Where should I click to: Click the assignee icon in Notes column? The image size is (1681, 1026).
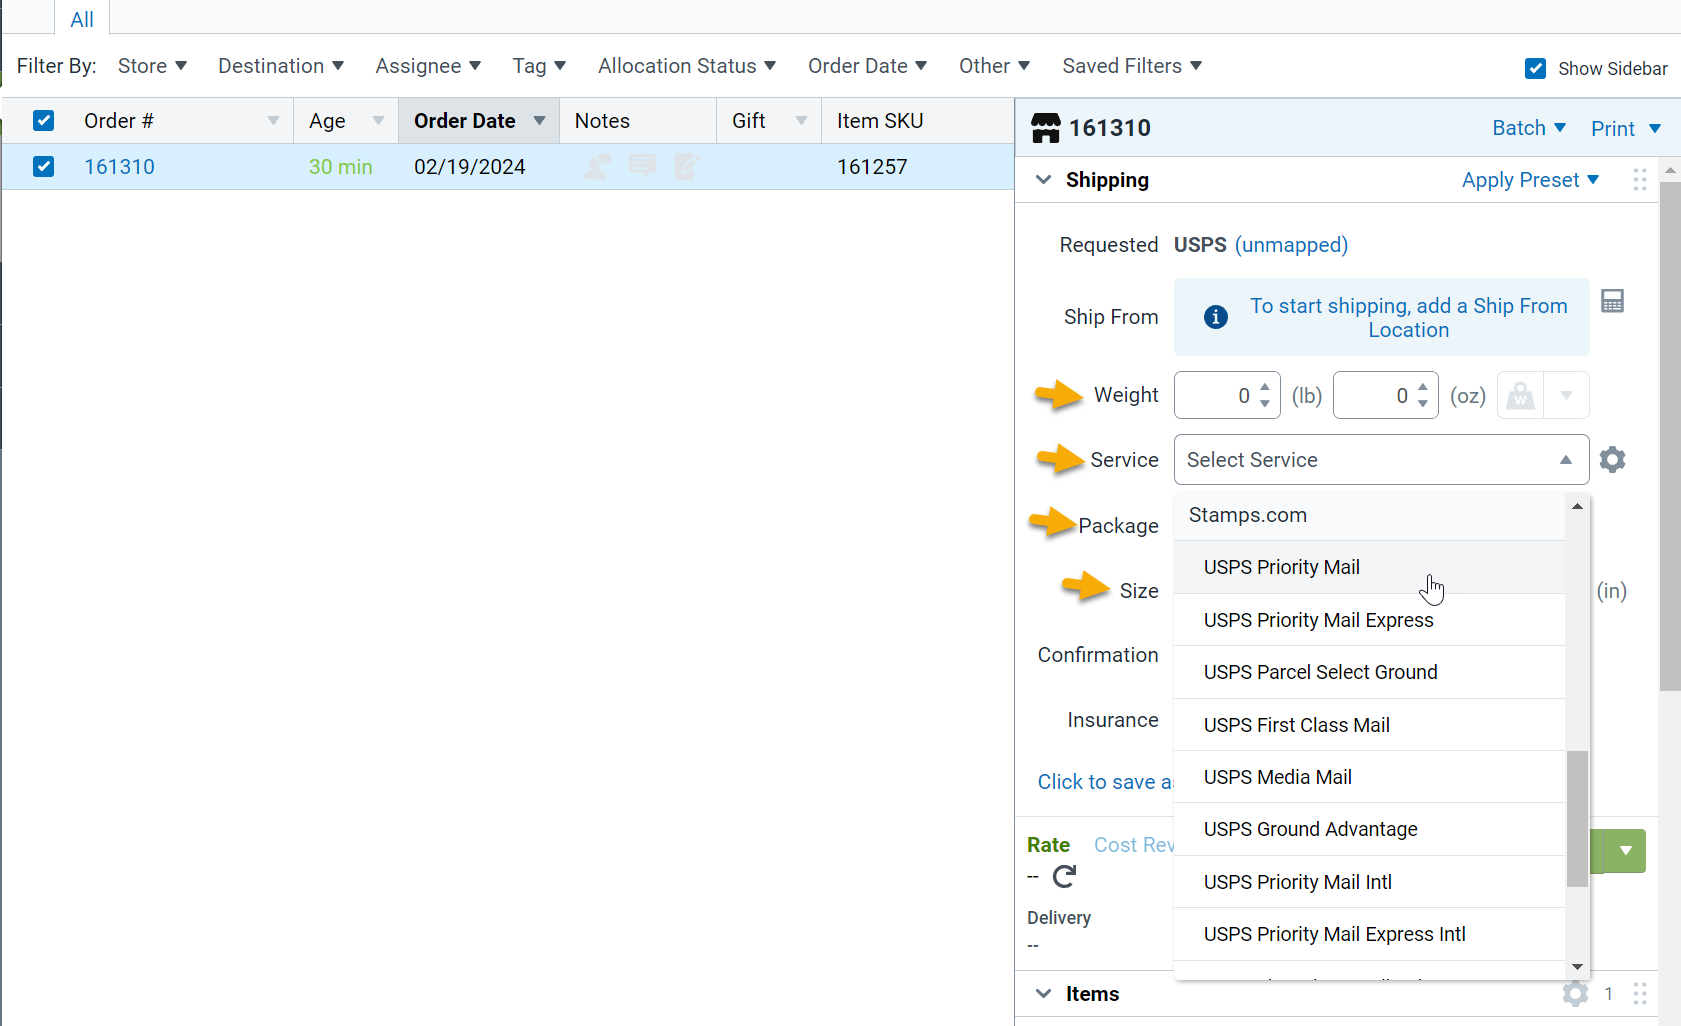(x=598, y=167)
